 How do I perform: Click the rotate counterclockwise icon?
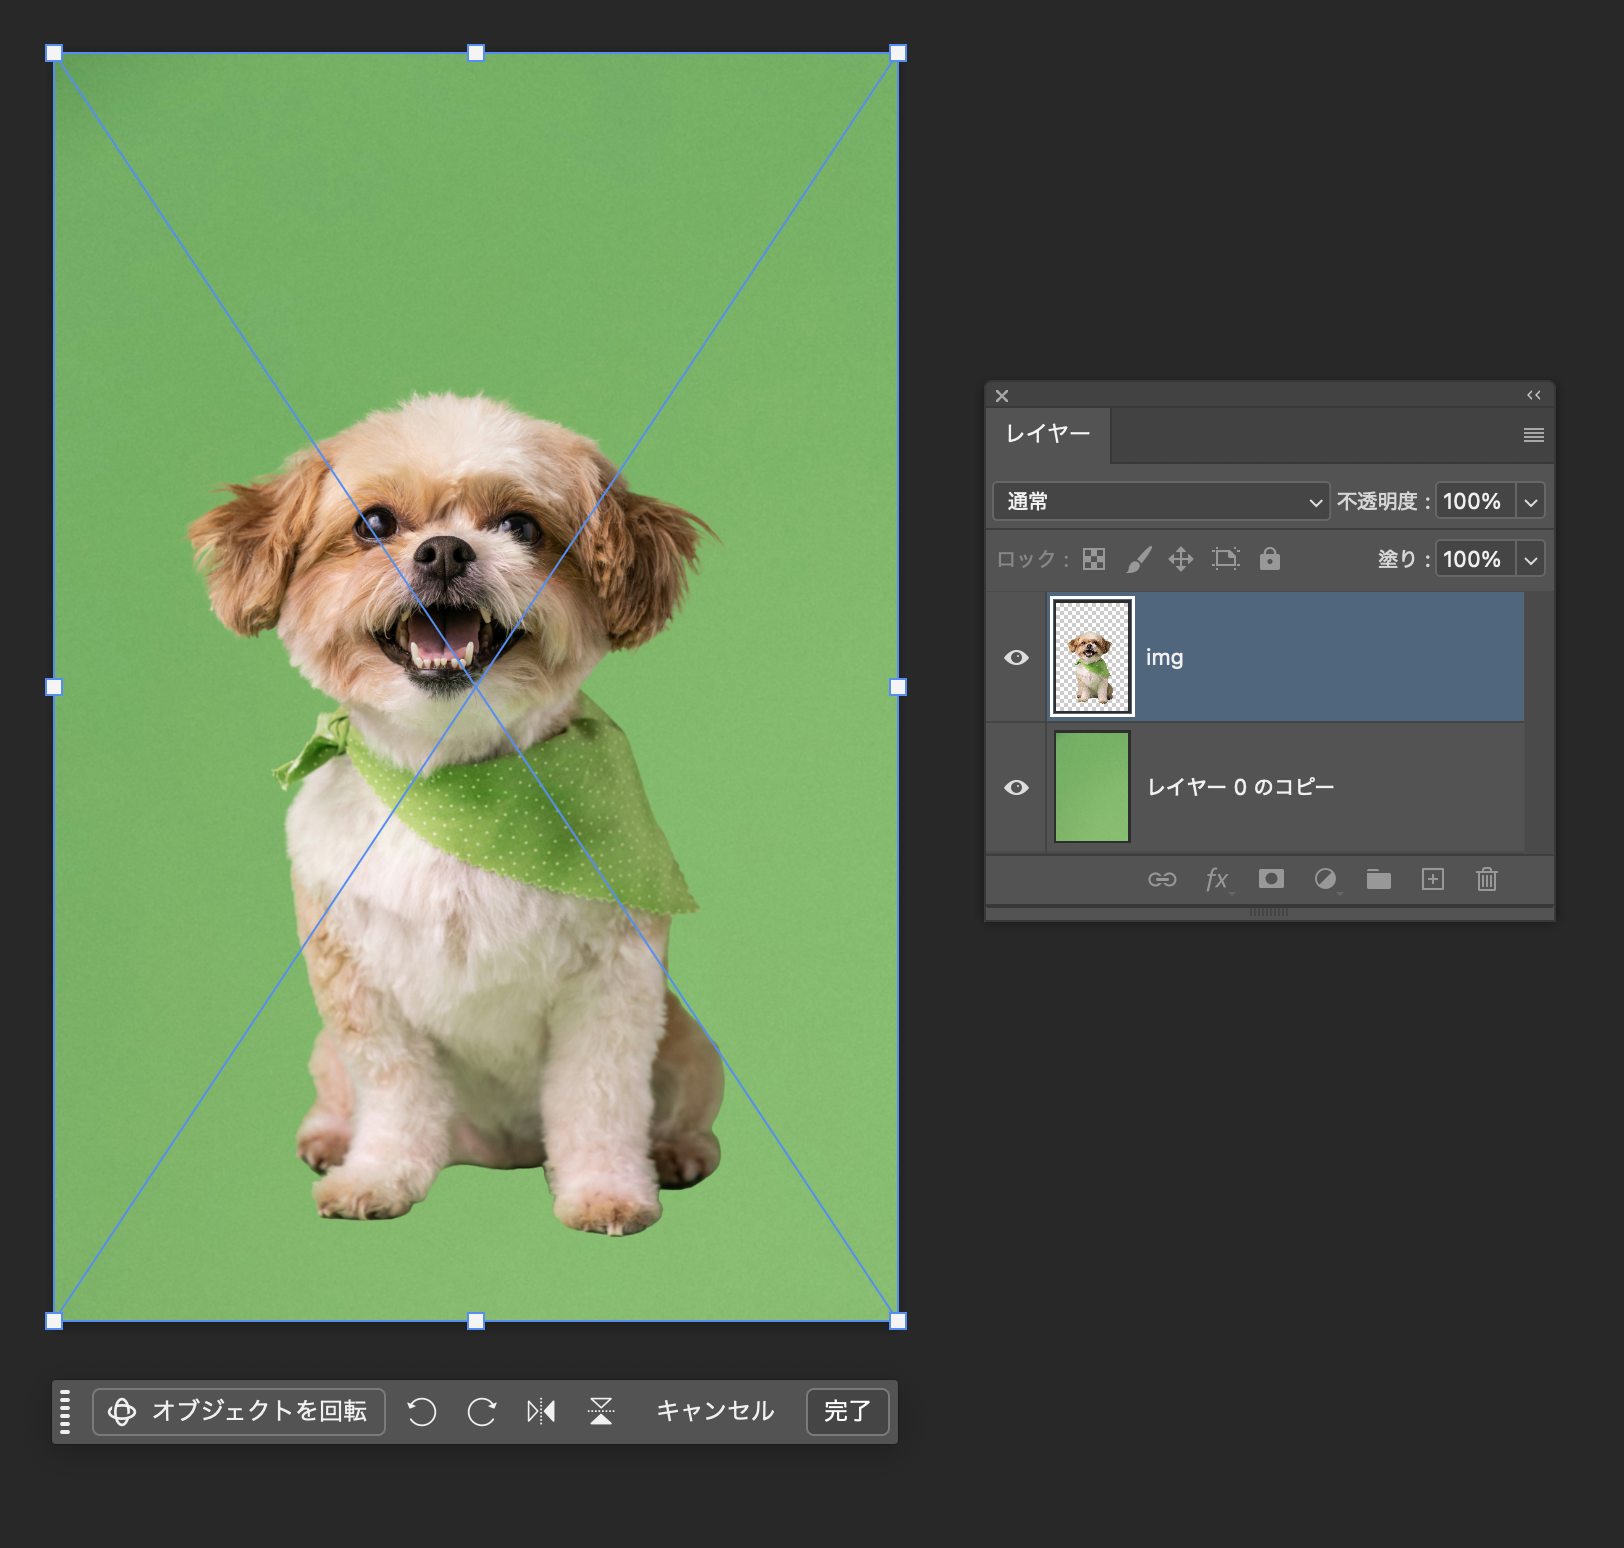(x=422, y=1412)
